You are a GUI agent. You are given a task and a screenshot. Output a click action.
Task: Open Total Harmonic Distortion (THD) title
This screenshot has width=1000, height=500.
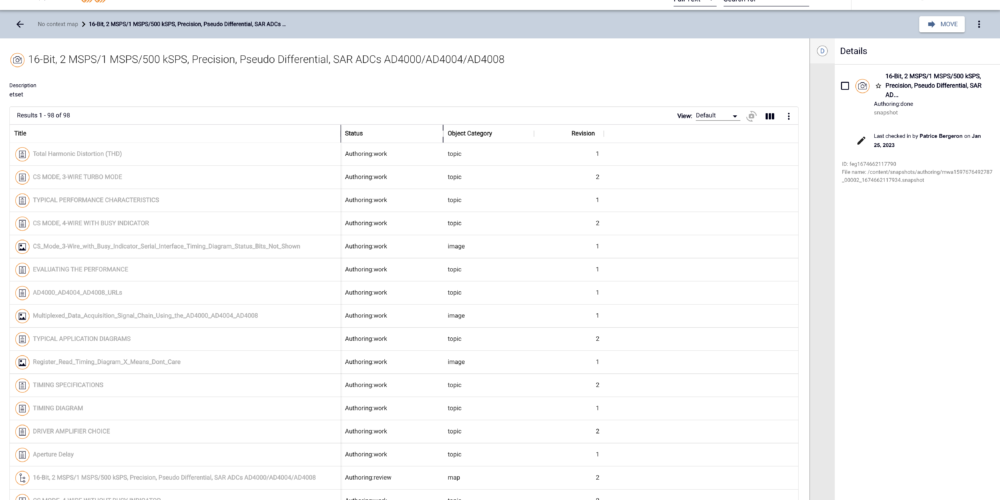coord(77,154)
